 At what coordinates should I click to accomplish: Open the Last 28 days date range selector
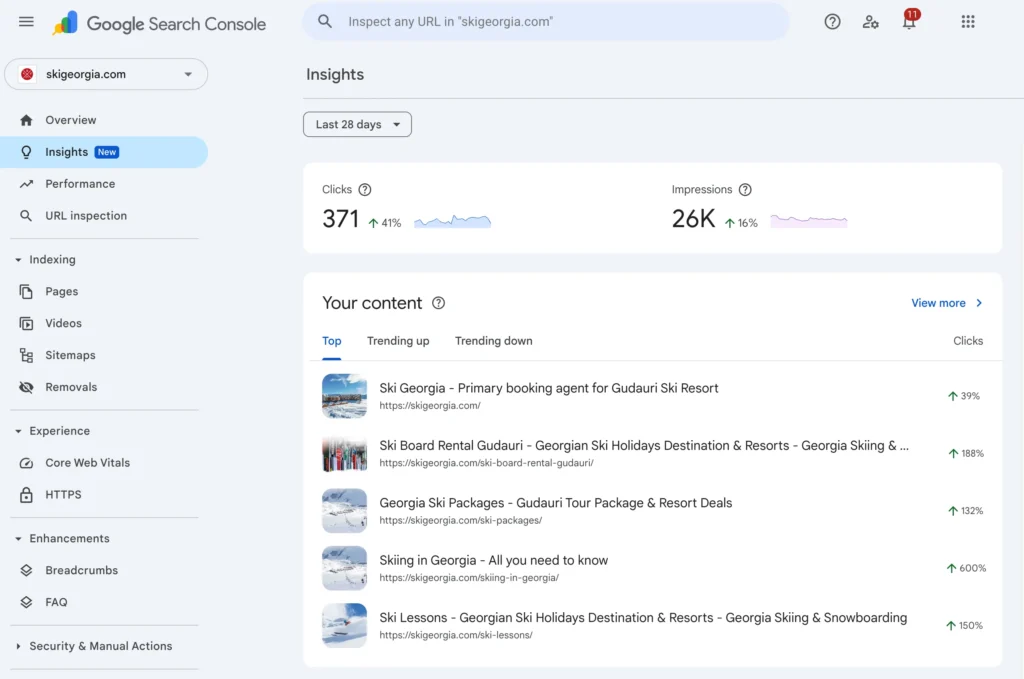(357, 124)
